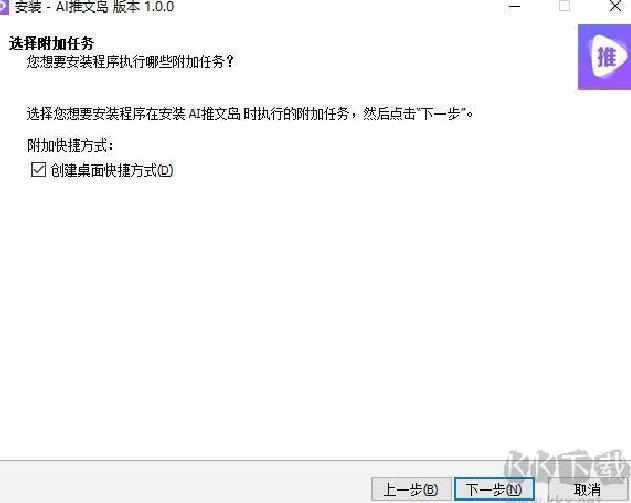
Task: Click the 创建桌面快捷方式(D) label text
Action: click(x=112, y=170)
